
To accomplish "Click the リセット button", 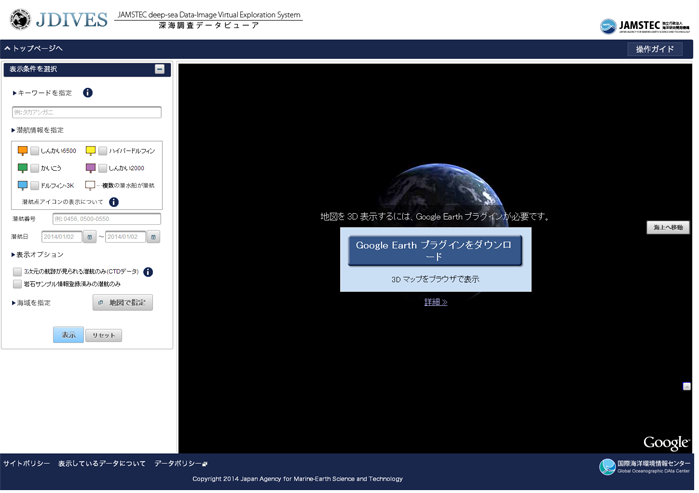I will pyautogui.click(x=103, y=335).
